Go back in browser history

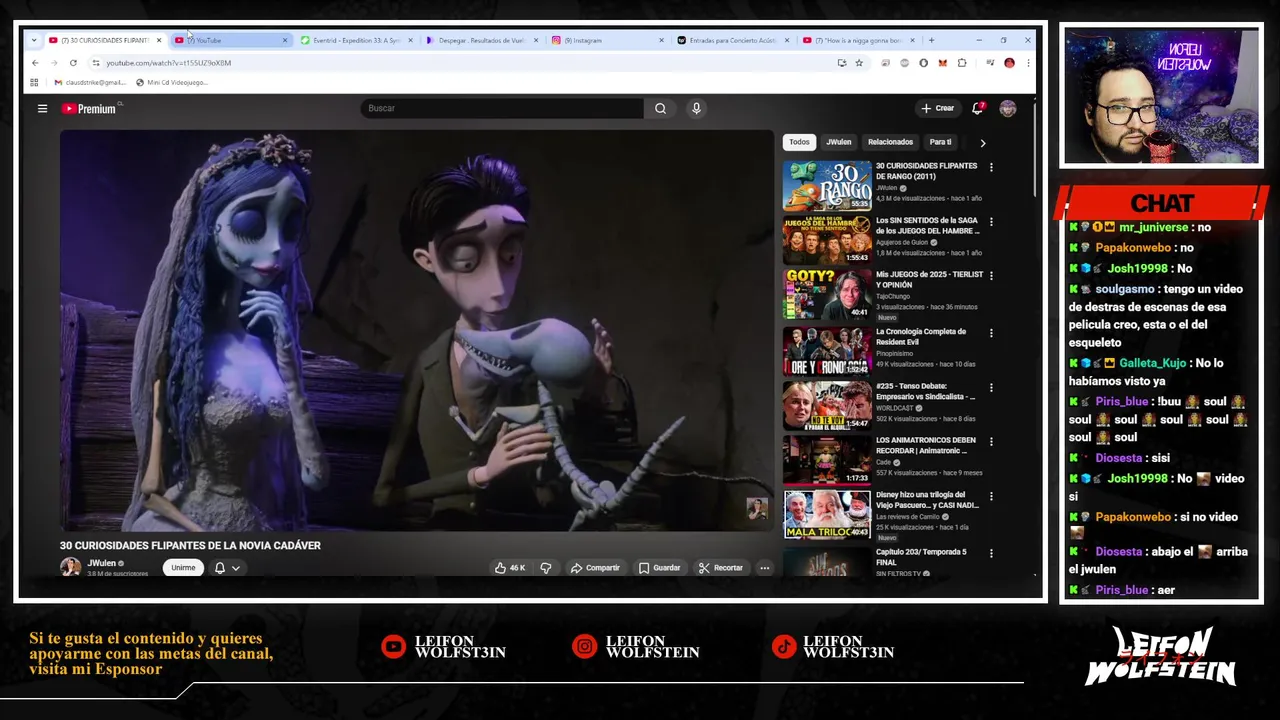pyautogui.click(x=35, y=63)
